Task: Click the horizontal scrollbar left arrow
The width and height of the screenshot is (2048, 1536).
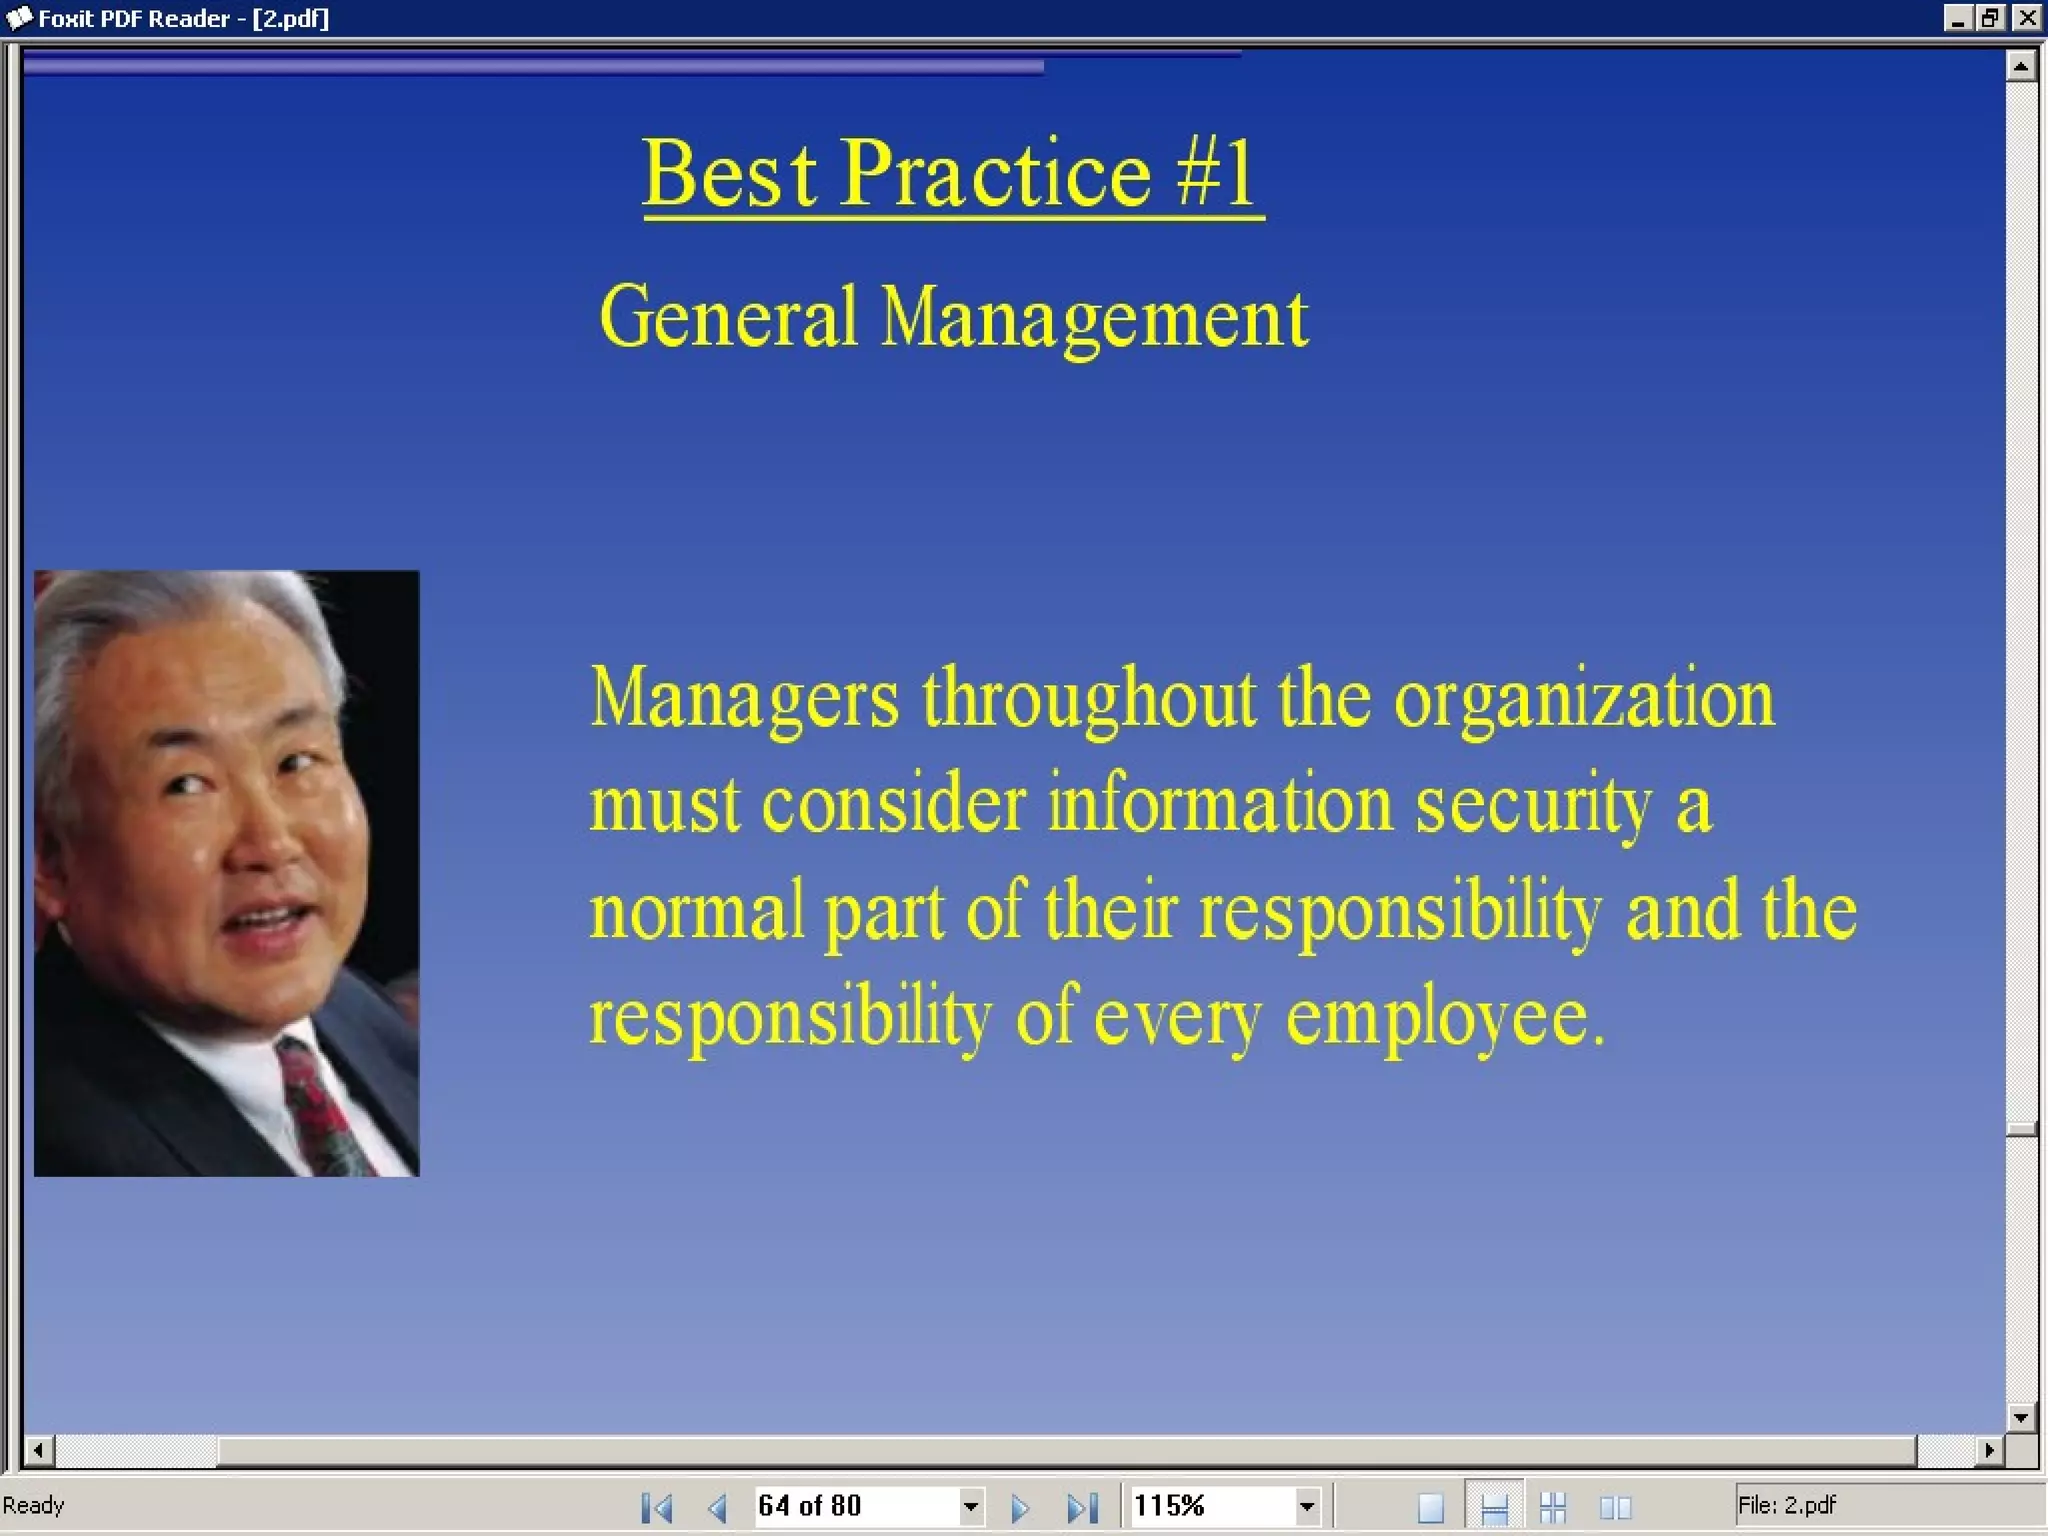Action: [38, 1450]
